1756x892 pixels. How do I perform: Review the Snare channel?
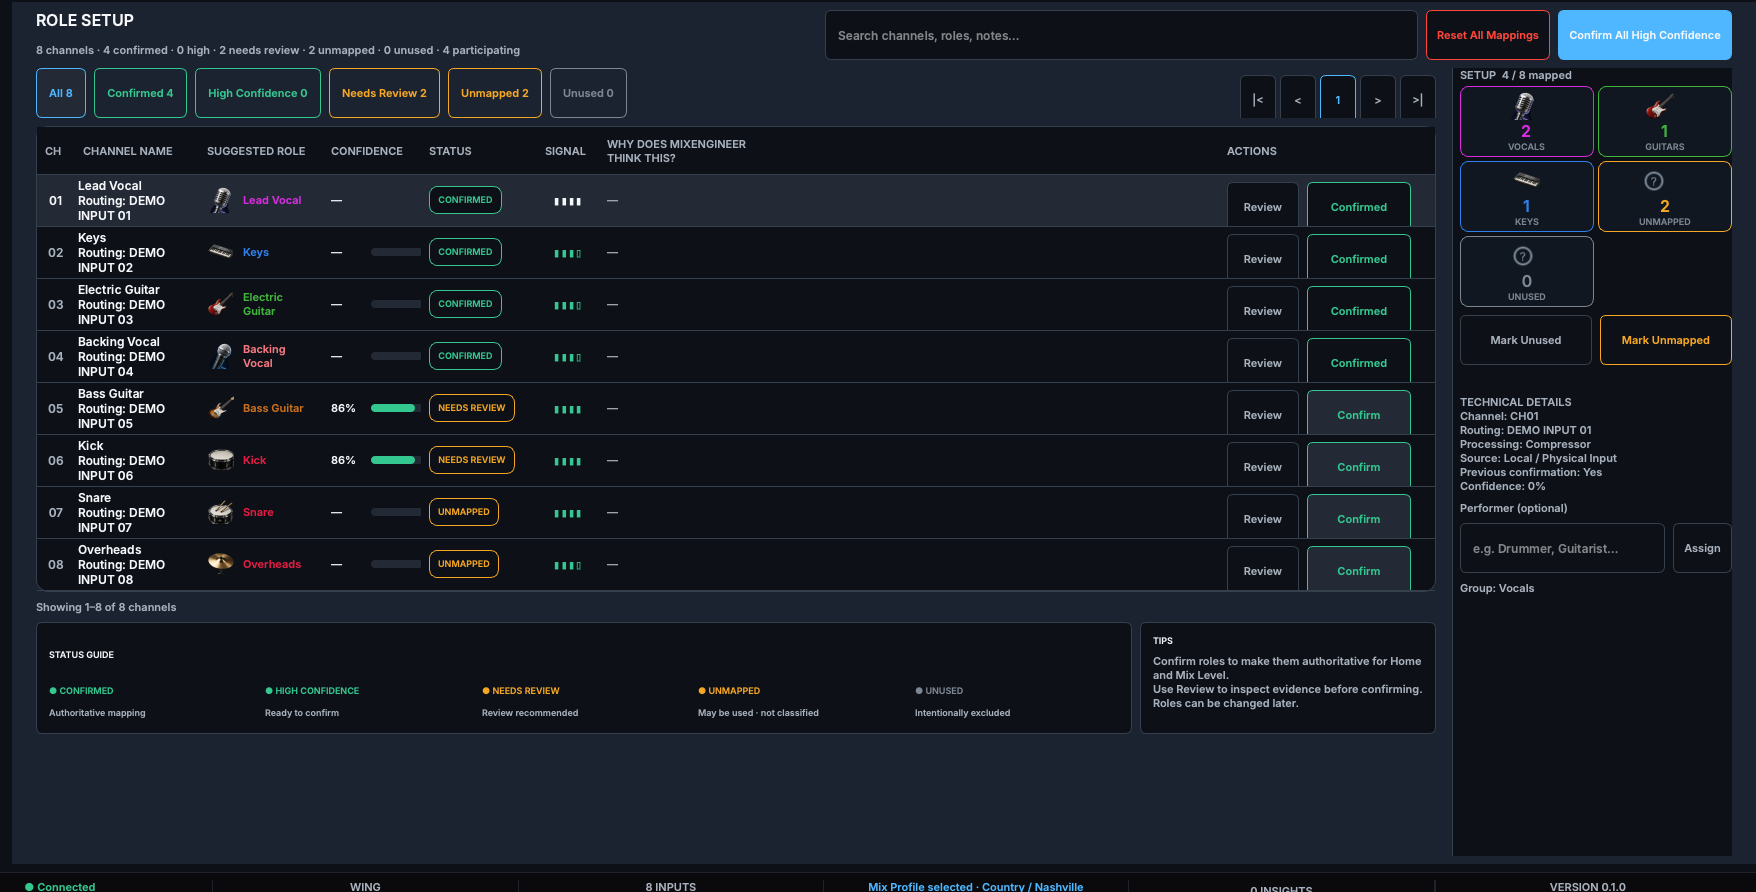pyautogui.click(x=1263, y=517)
